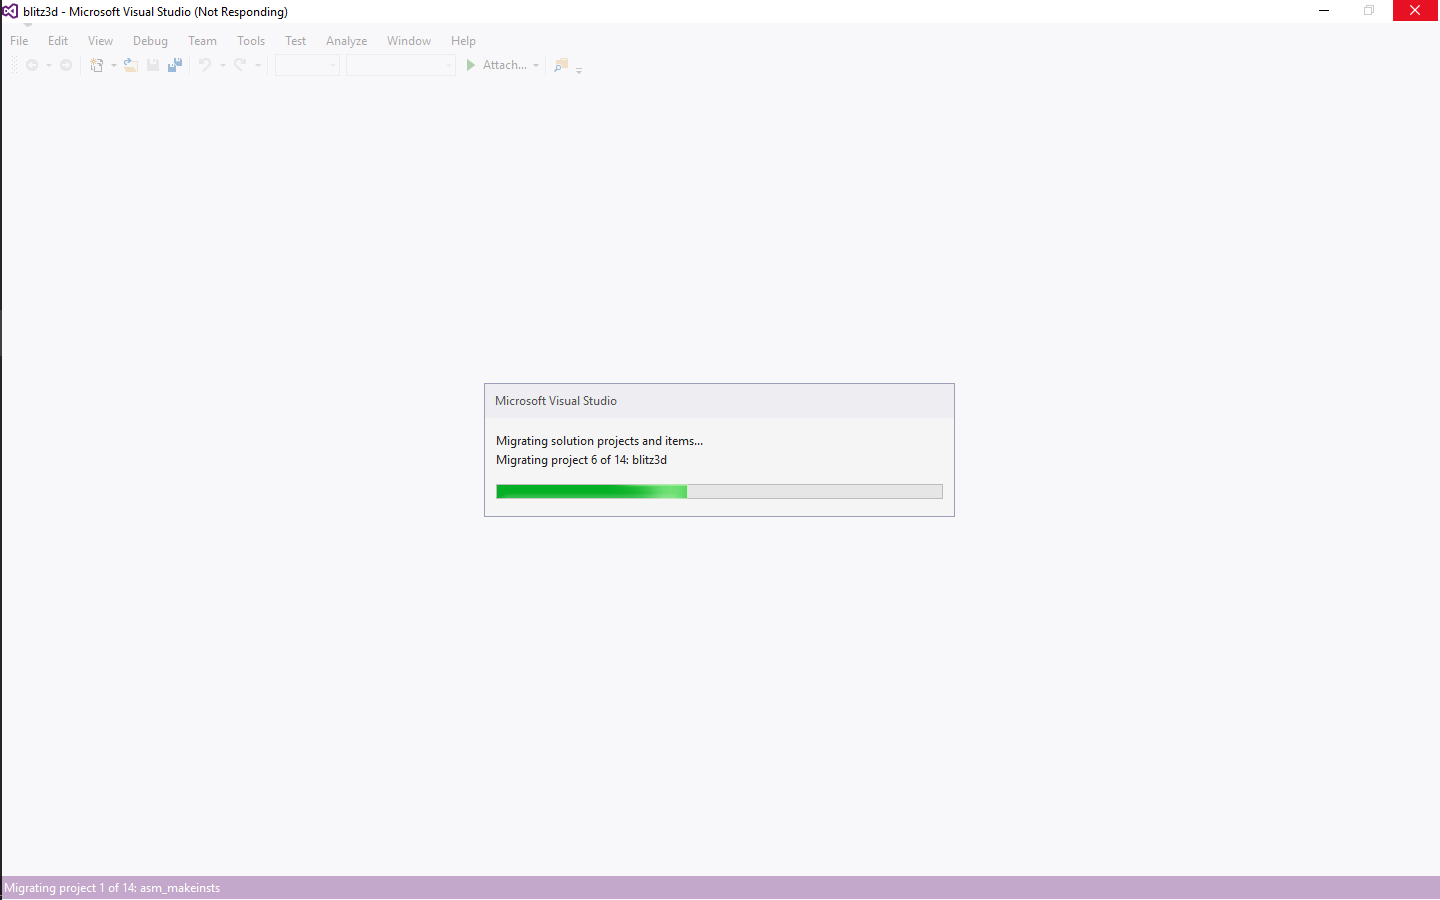Screen dimensions: 1440x900
Task: Click the status bar migrating asm_makeinsts message
Action: (x=112, y=888)
